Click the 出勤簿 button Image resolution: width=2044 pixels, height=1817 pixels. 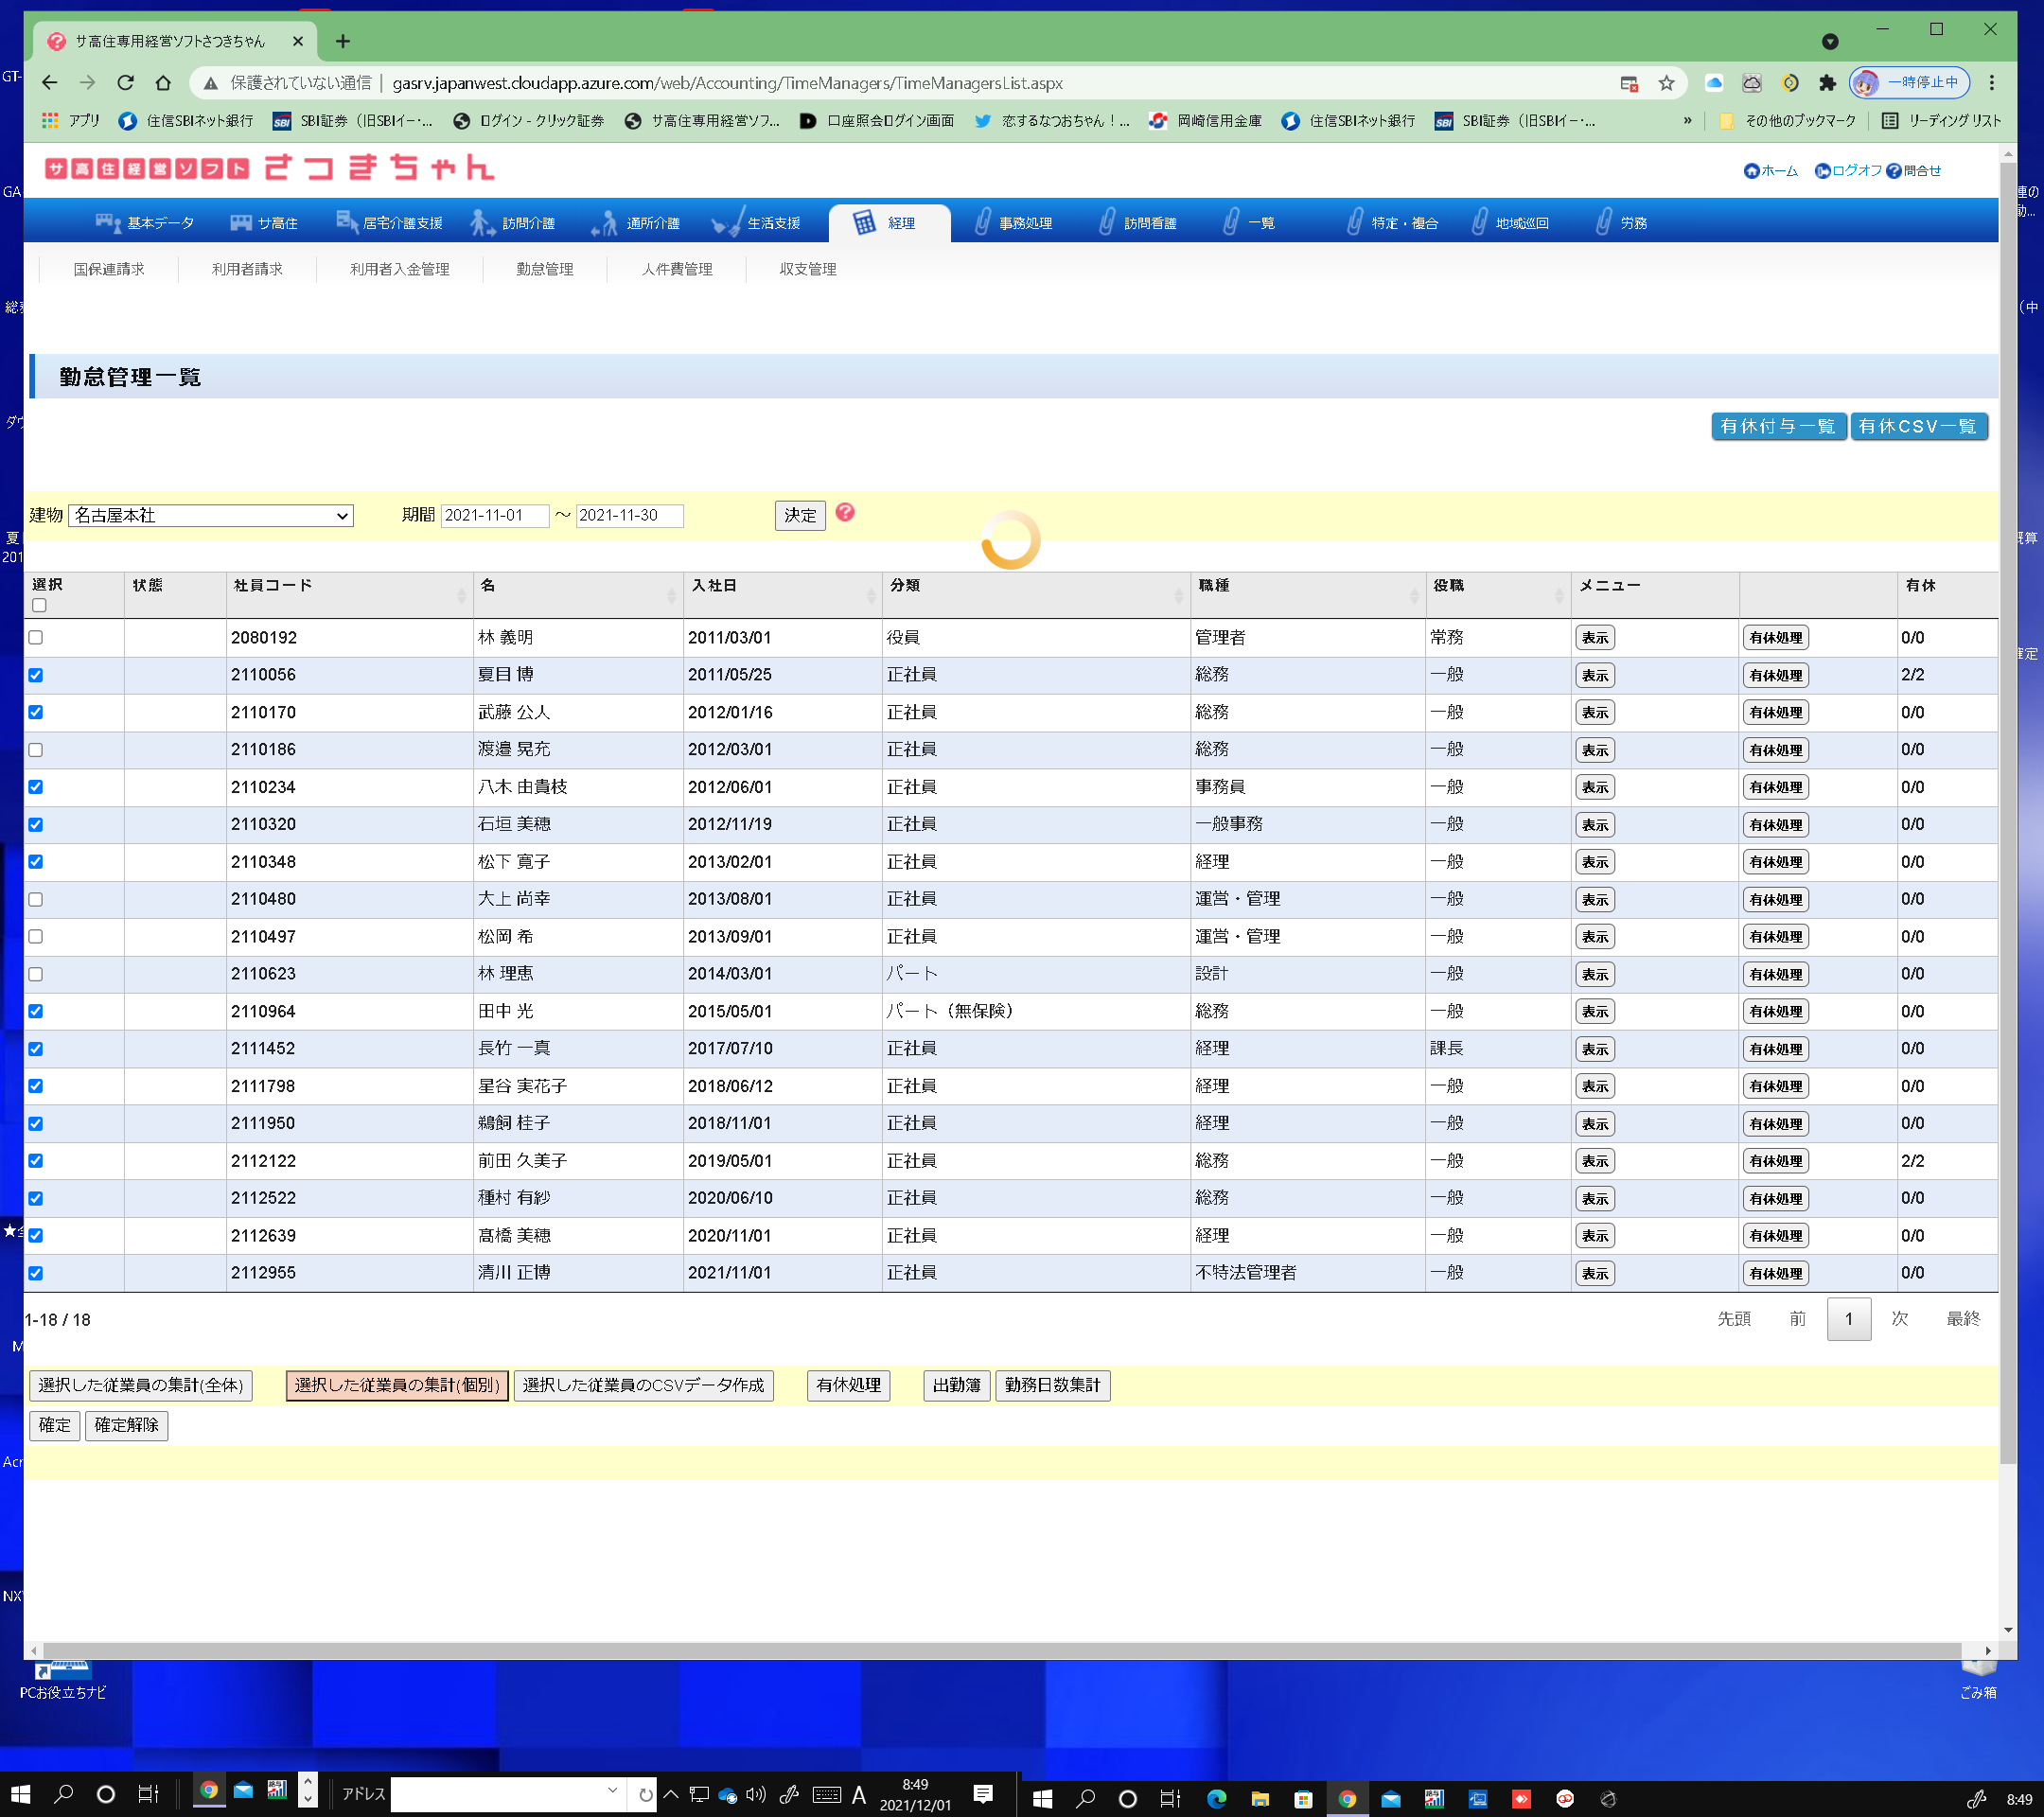956,1385
